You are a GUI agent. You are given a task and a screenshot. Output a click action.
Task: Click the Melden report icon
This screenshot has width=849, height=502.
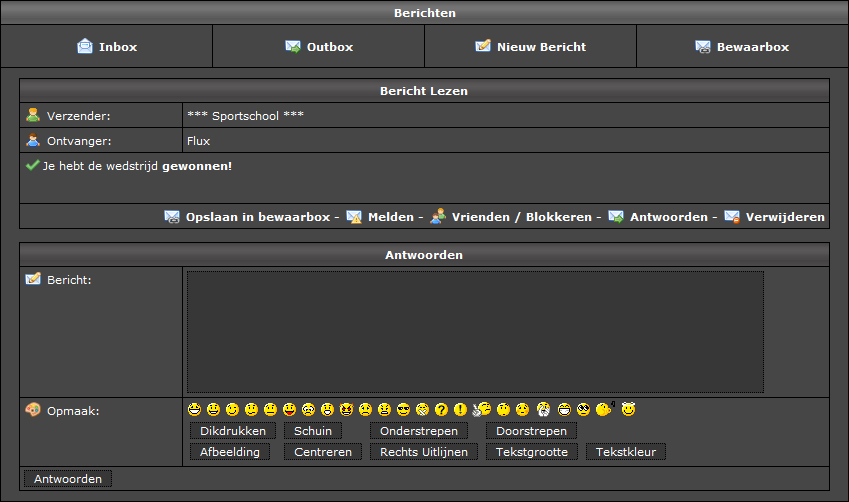click(x=354, y=217)
